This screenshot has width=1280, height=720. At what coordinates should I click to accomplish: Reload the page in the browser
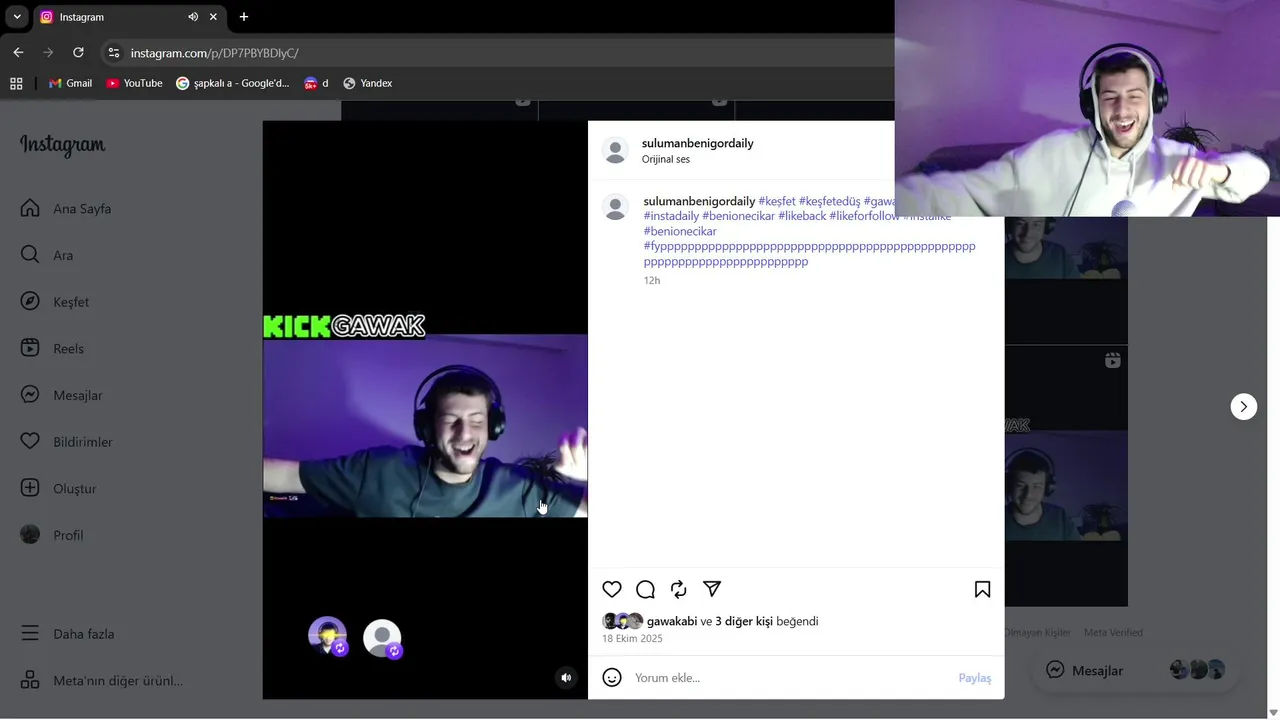(78, 52)
